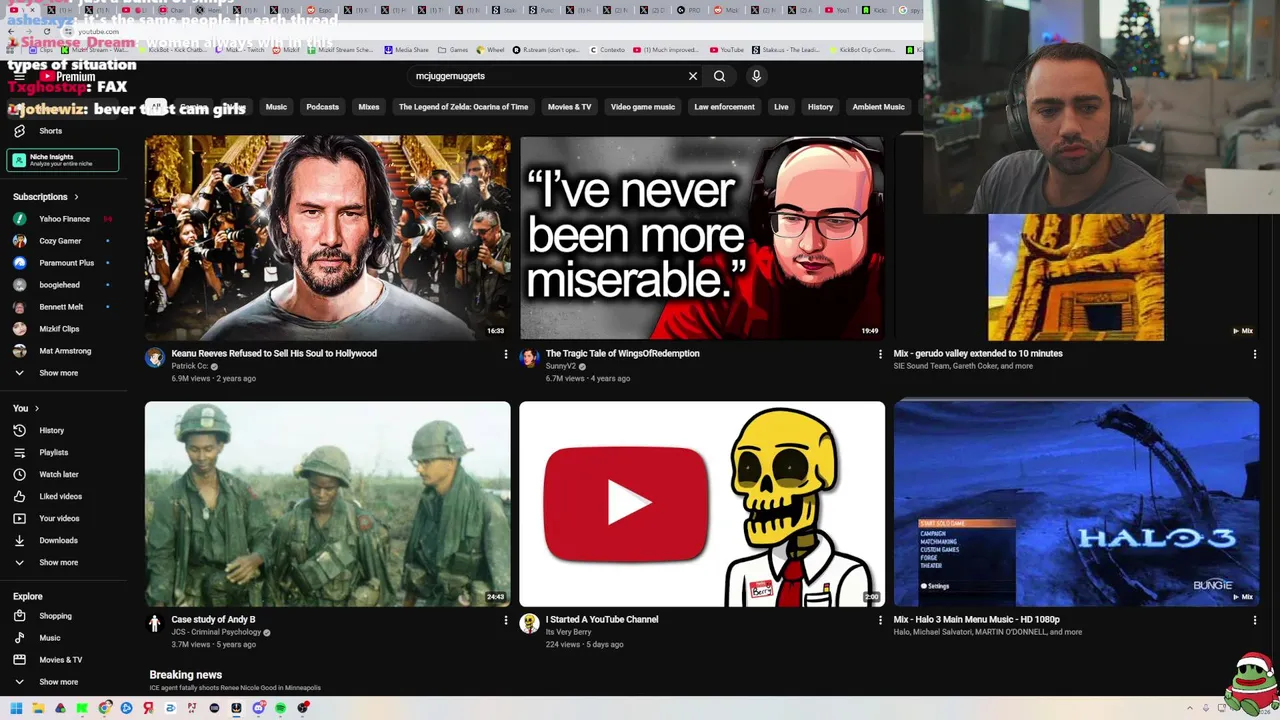
Task: Open the Paramount Plus subscription
Action: coord(64,263)
